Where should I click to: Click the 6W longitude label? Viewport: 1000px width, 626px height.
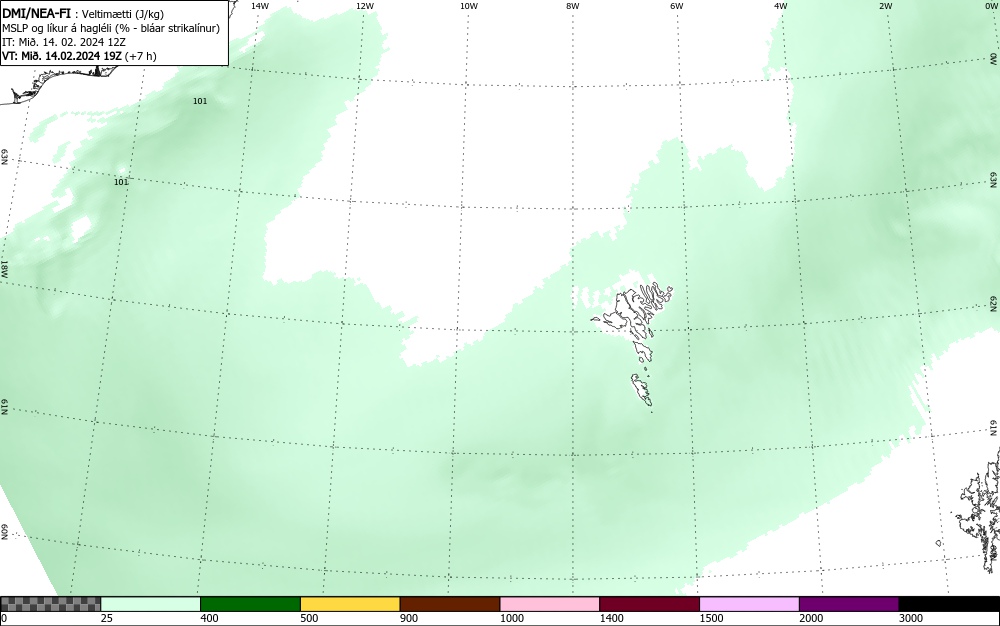677,6
